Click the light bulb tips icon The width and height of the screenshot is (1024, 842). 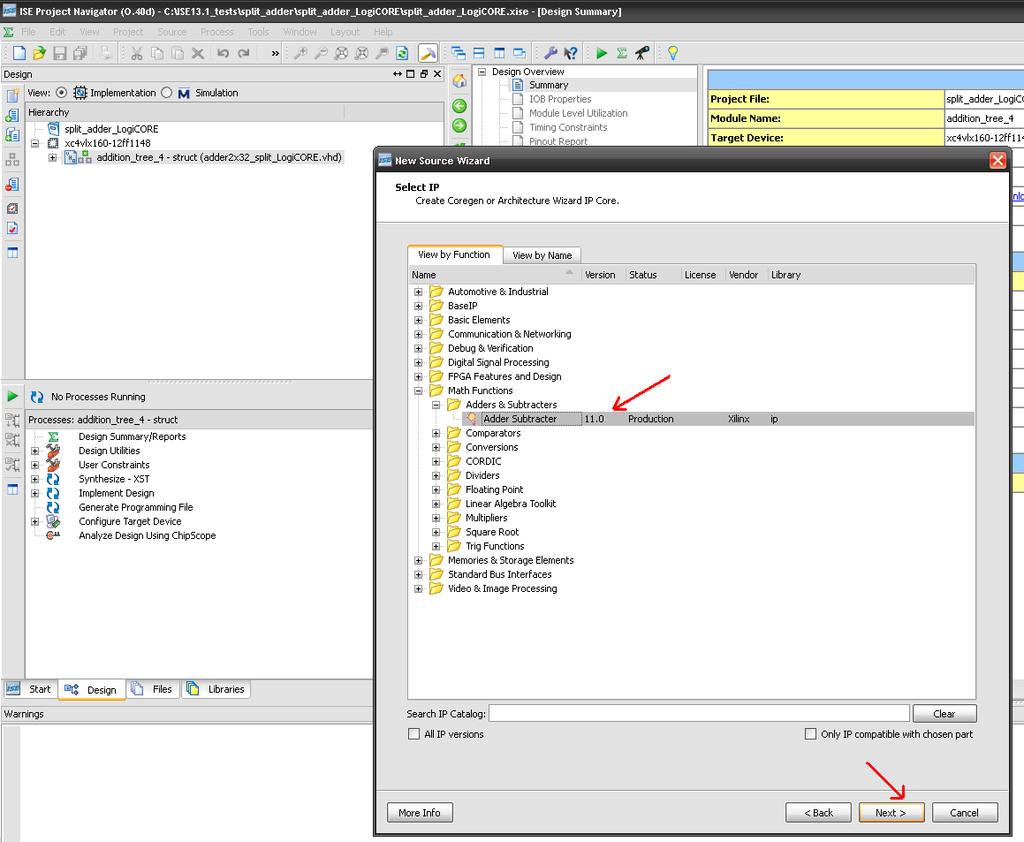point(673,53)
